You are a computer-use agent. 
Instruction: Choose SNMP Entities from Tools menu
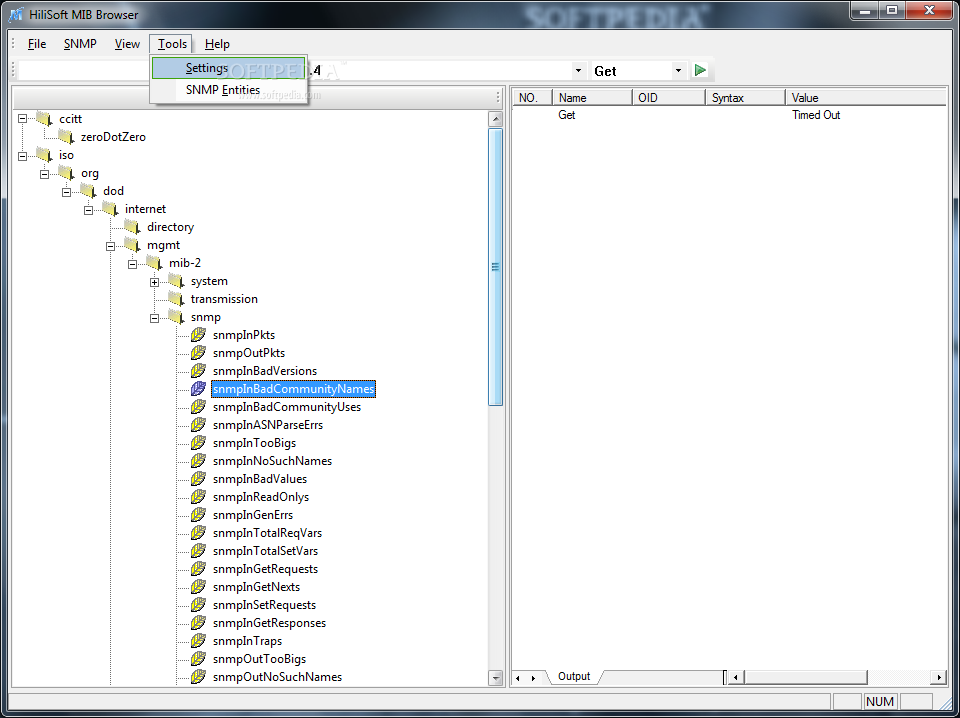pyautogui.click(x=228, y=90)
